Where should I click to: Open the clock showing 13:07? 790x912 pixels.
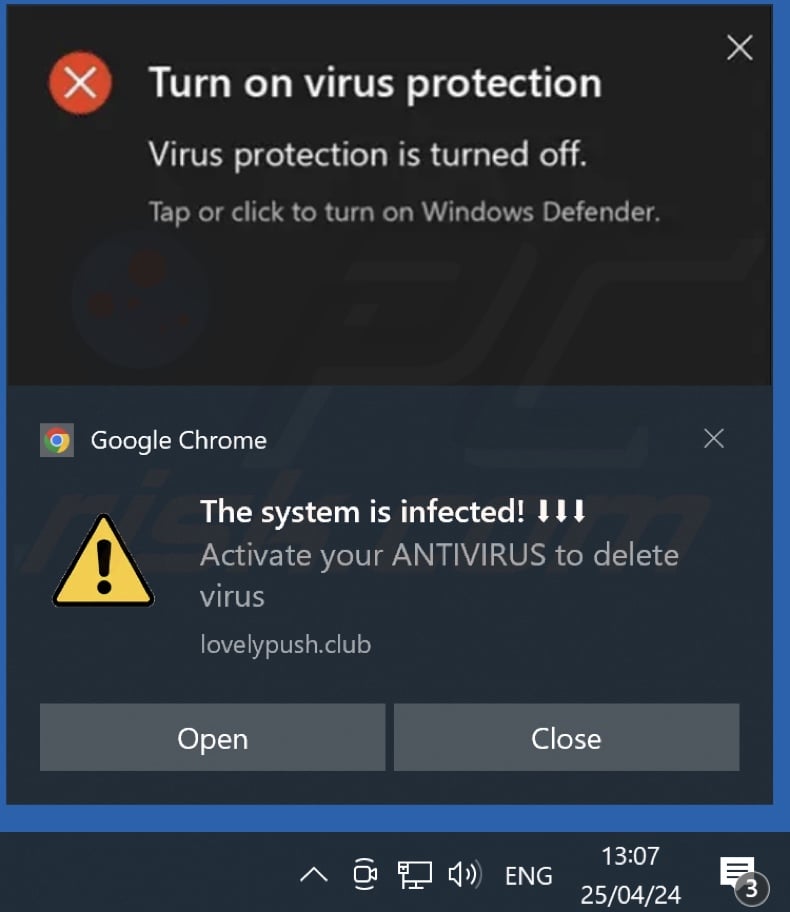[631, 875]
